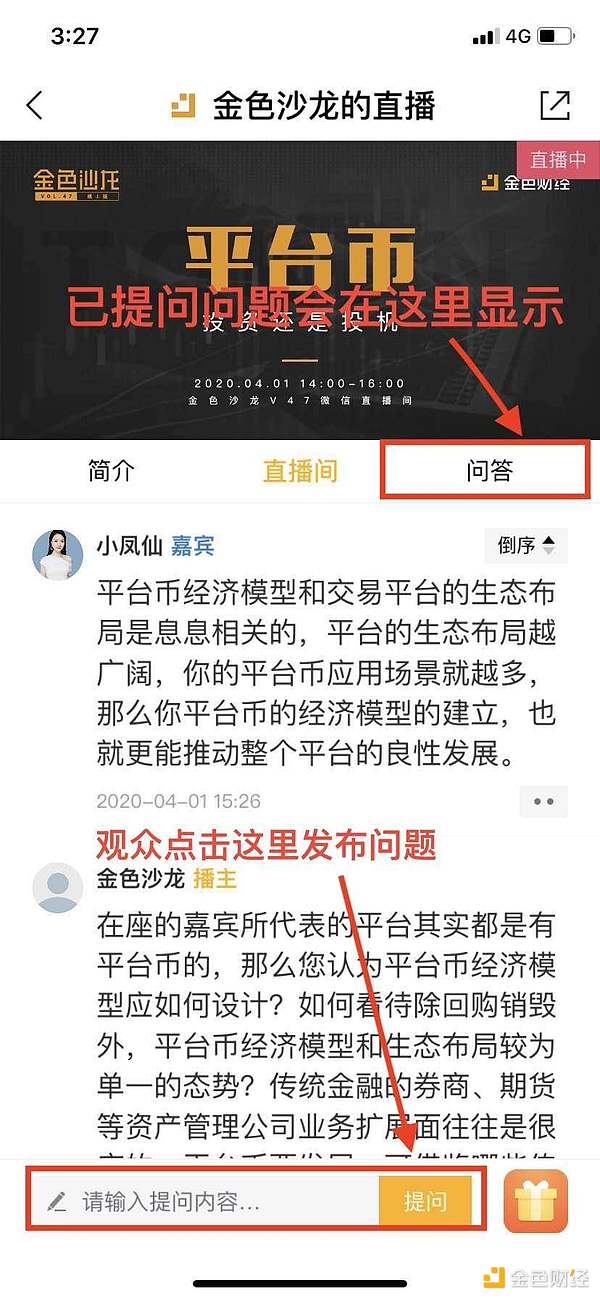Click the two-dot more options icon
The width and height of the screenshot is (600, 1299).
[543, 801]
